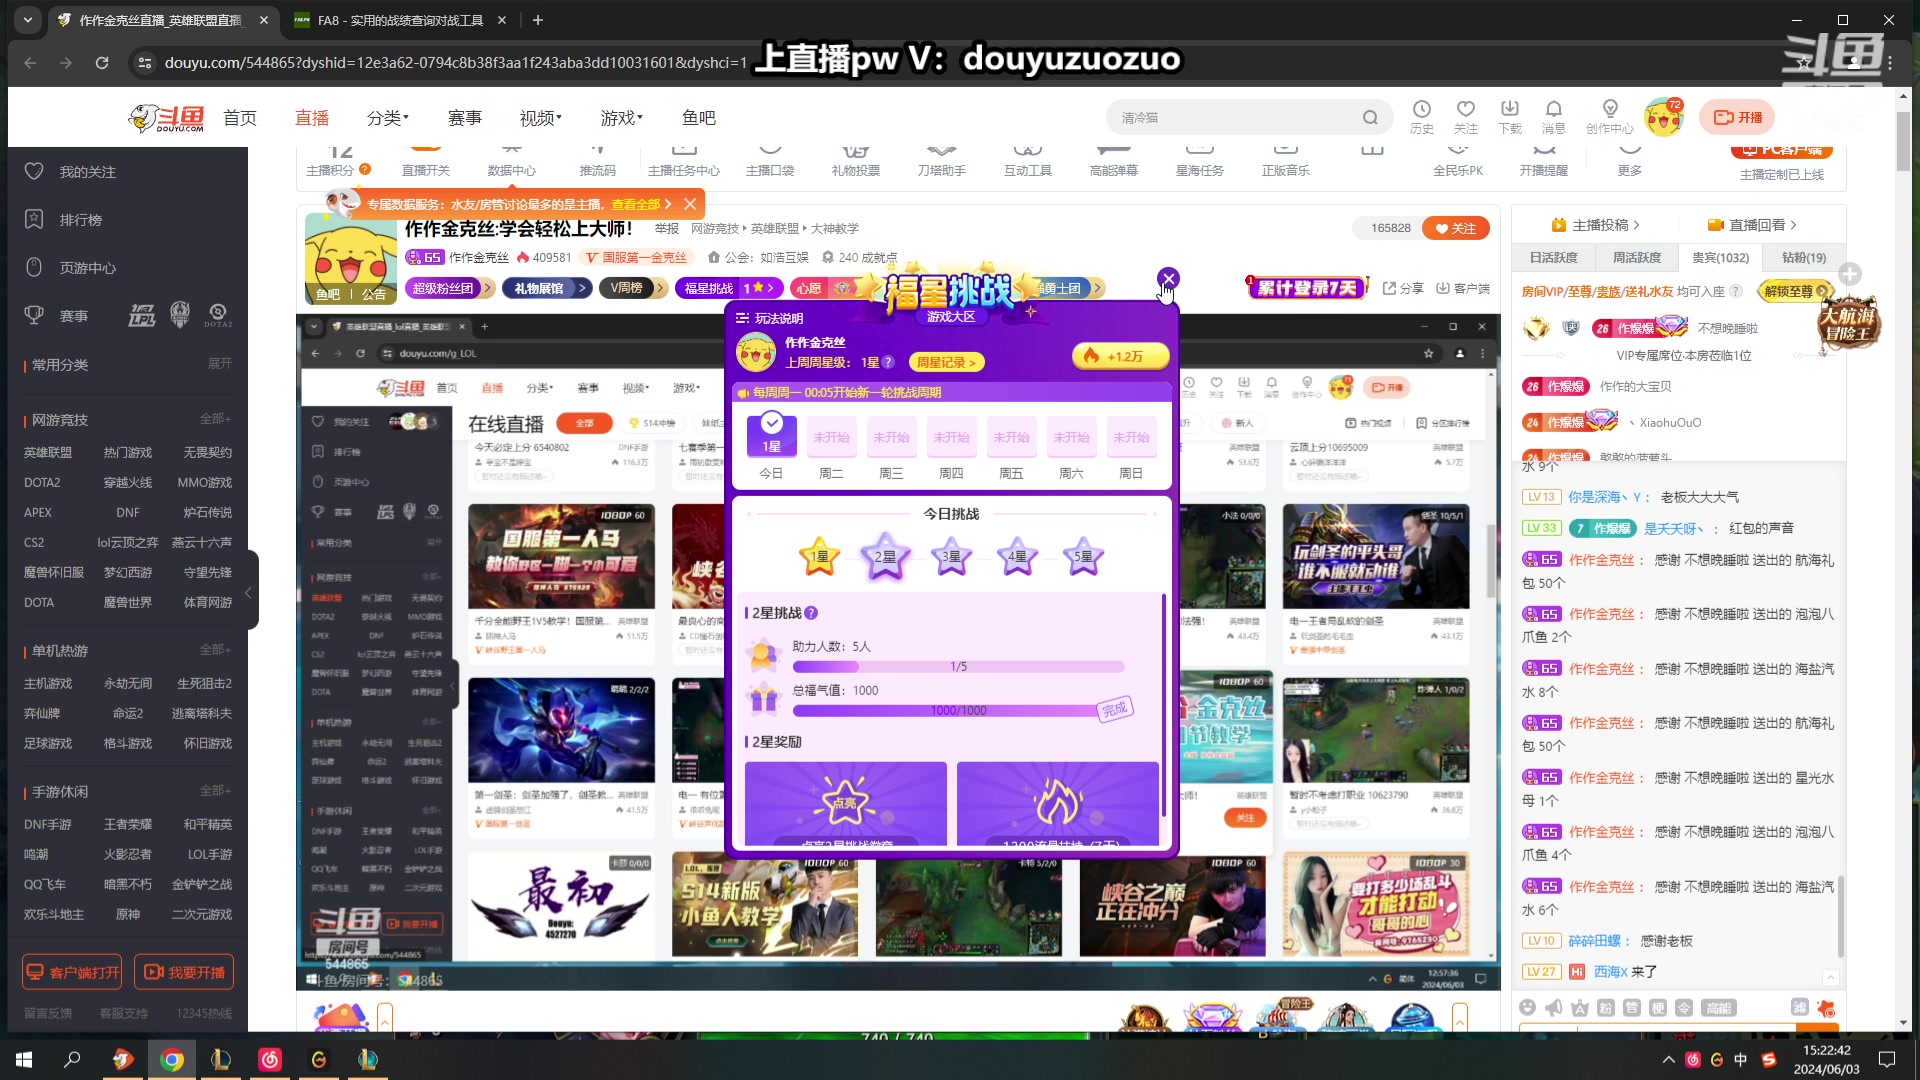Click 上周星级 help question icon
Image resolution: width=1920 pixels, height=1080 pixels.
(x=887, y=362)
